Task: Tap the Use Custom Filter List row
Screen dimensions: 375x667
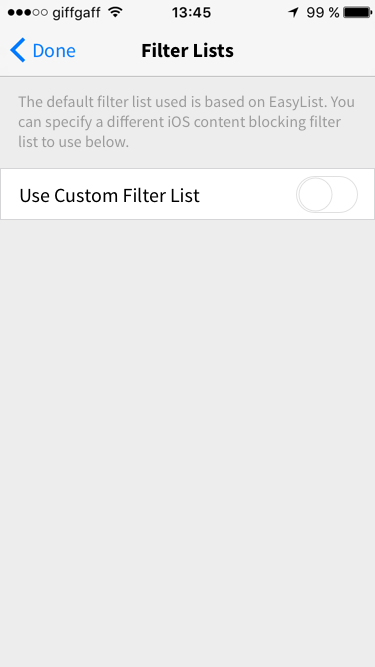Action: [188, 194]
